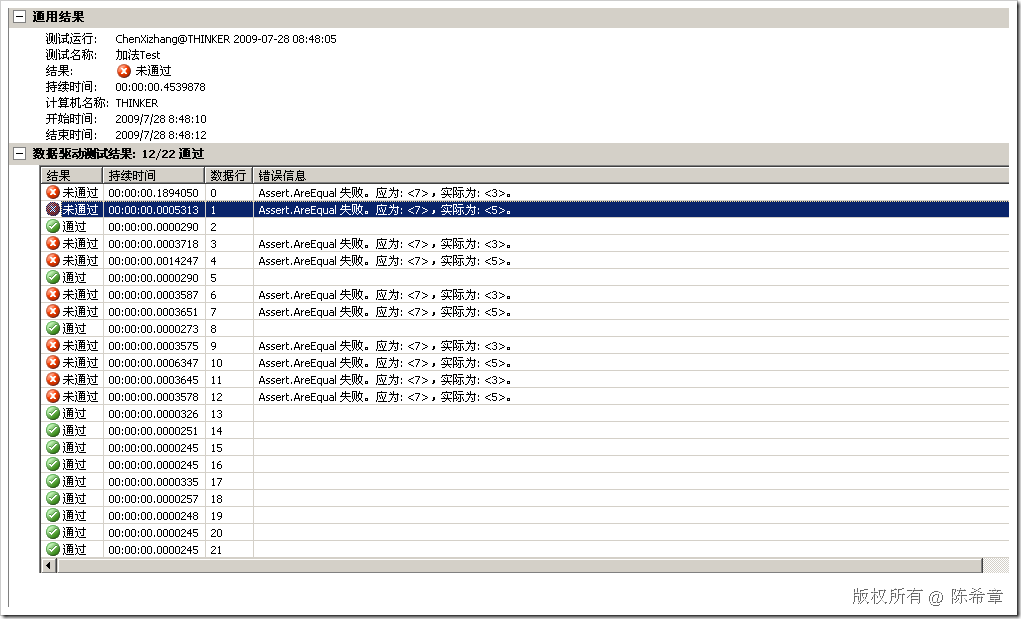The width and height of the screenshot is (1021, 619).
Task: Click the 数据行 column header
Action: 228,175
